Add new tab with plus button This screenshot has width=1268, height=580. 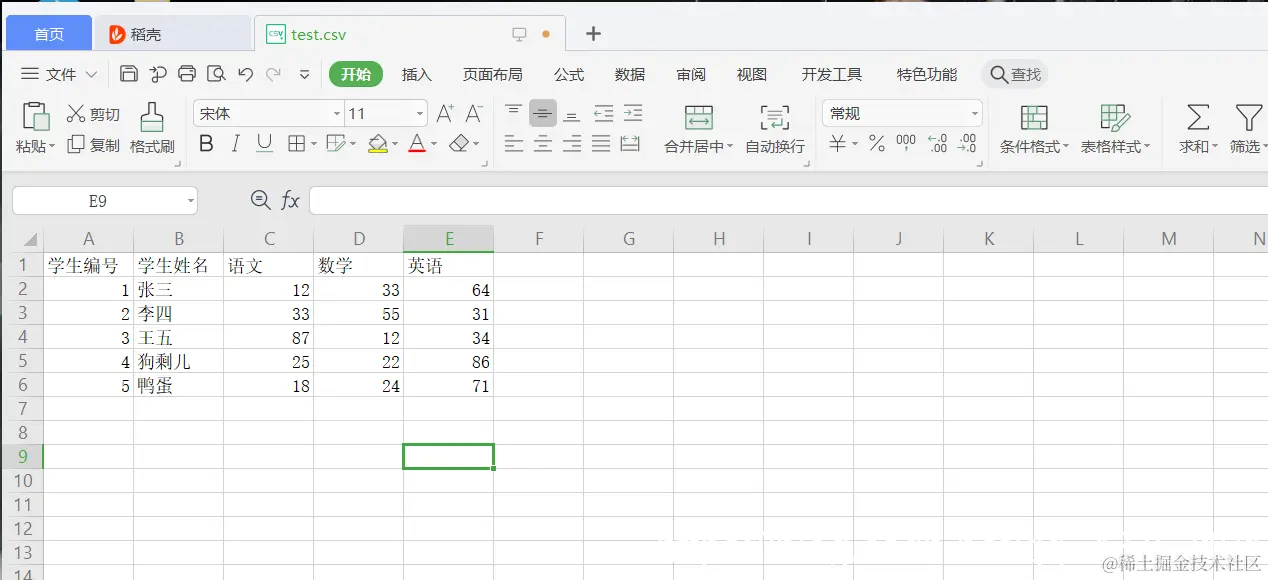593,33
